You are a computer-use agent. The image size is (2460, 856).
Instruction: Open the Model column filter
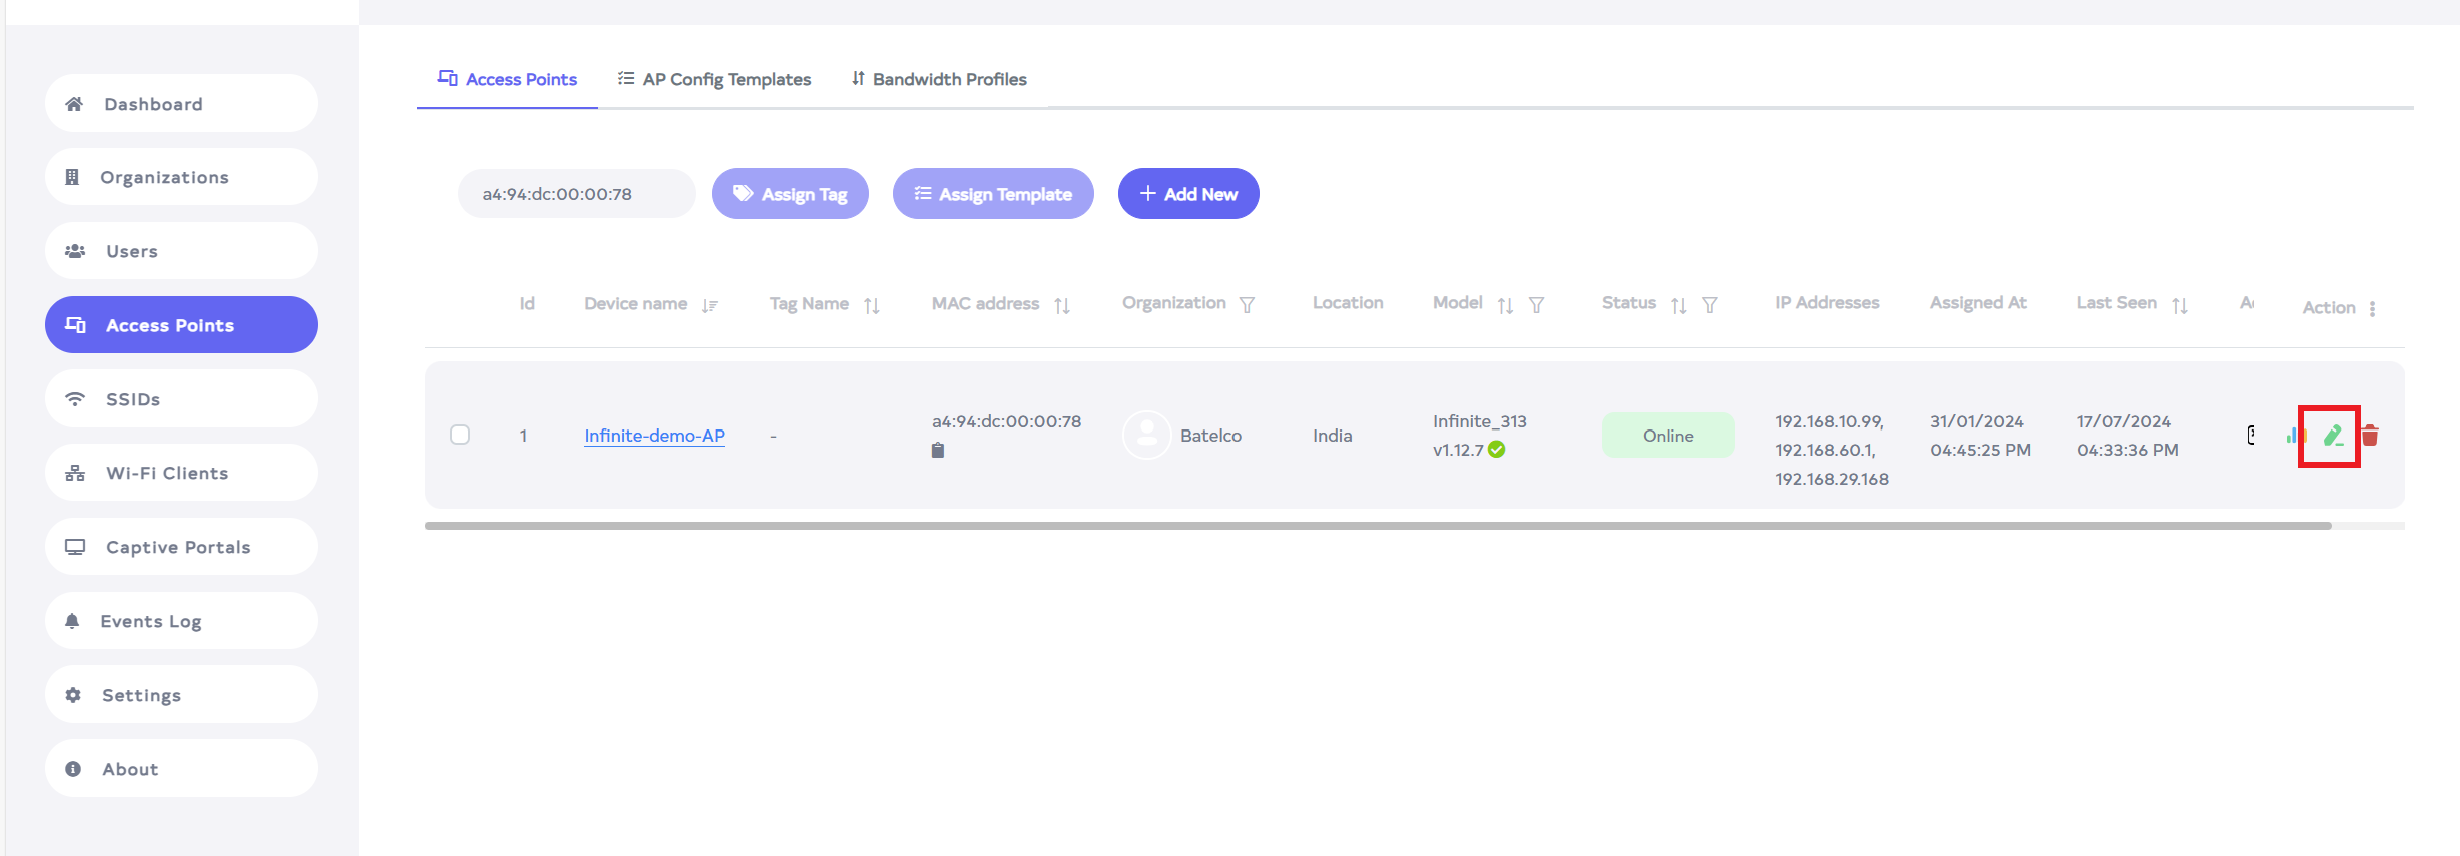(1536, 305)
